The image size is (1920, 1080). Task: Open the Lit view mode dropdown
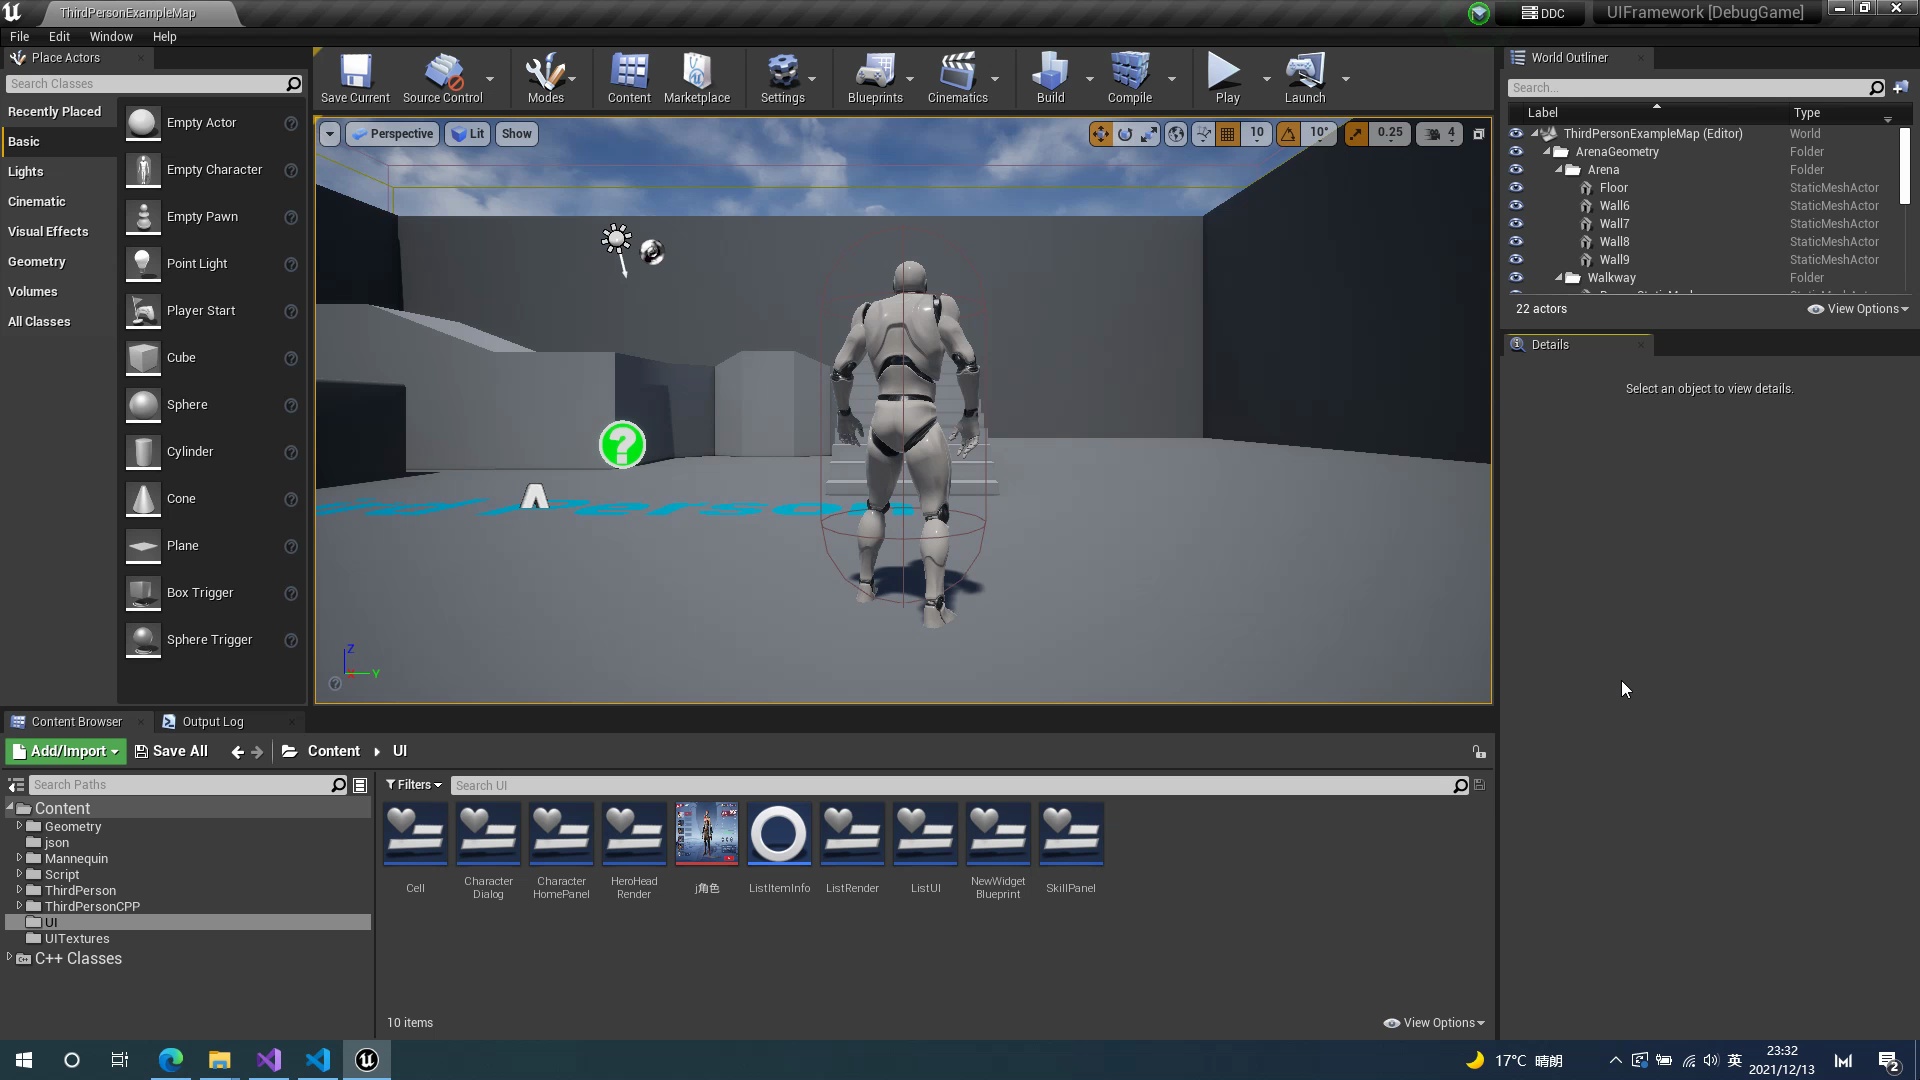(467, 134)
